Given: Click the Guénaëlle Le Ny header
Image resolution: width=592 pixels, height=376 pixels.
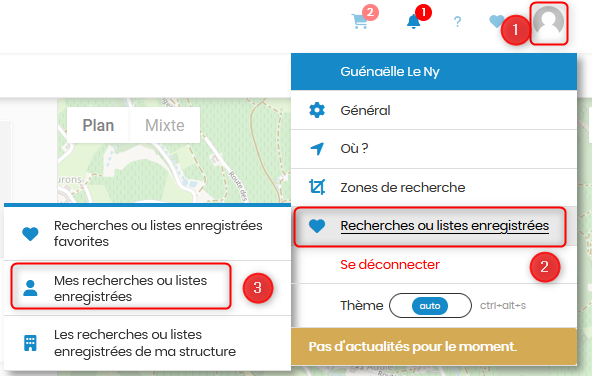Looking at the screenshot, I should click(x=434, y=71).
